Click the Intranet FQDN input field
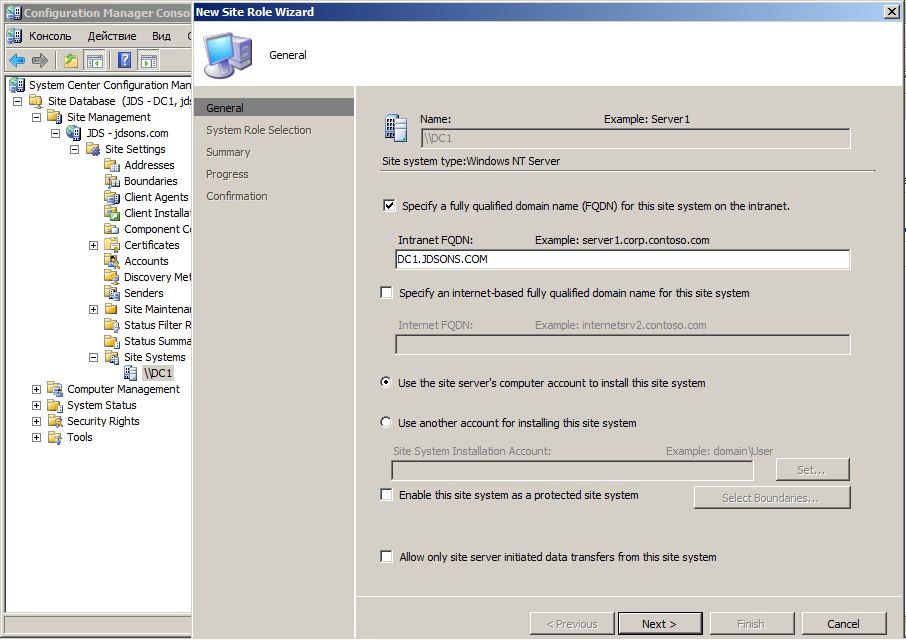This screenshot has width=906, height=640. pyautogui.click(x=623, y=259)
